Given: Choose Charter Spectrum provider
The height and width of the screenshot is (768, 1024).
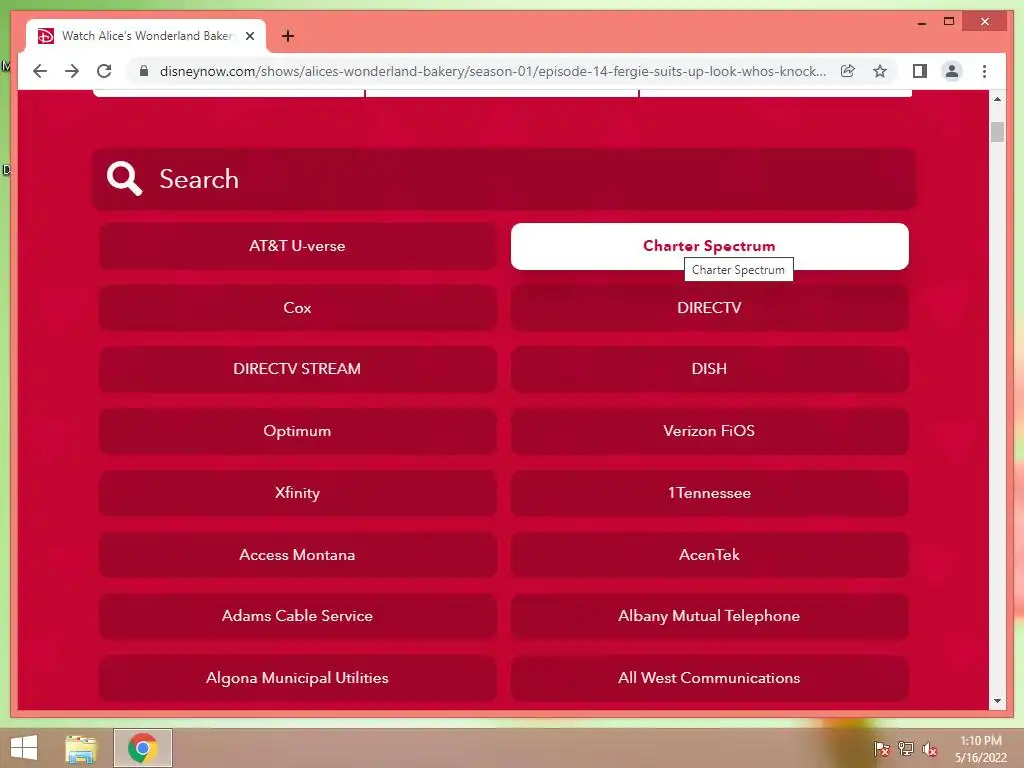Looking at the screenshot, I should pos(709,246).
